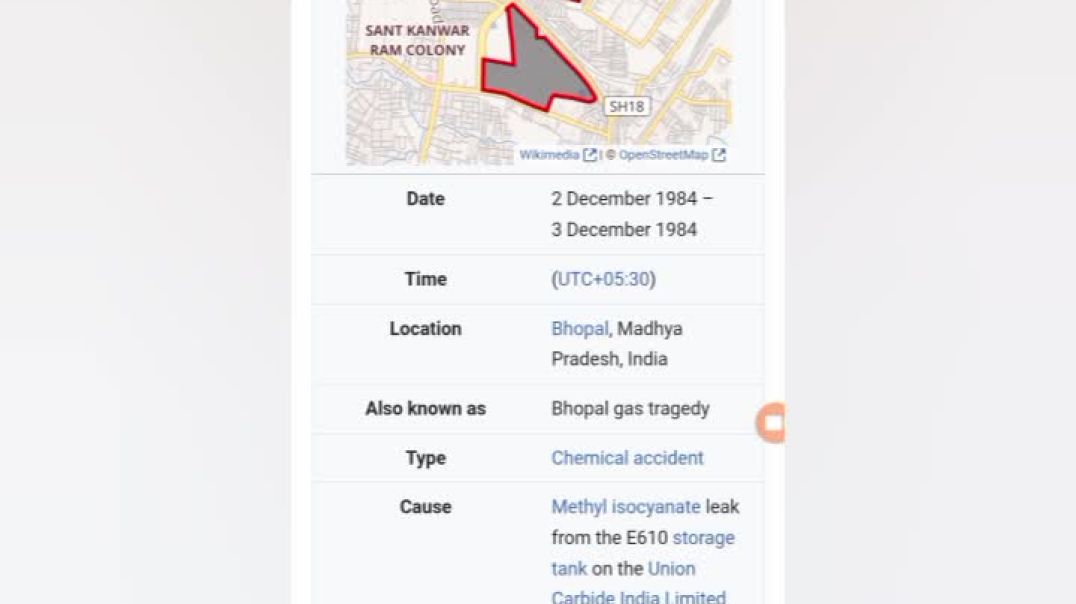Click the OpenStreetMap external link icon
Image resolution: width=1076 pixels, height=604 pixels.
[x=719, y=155]
